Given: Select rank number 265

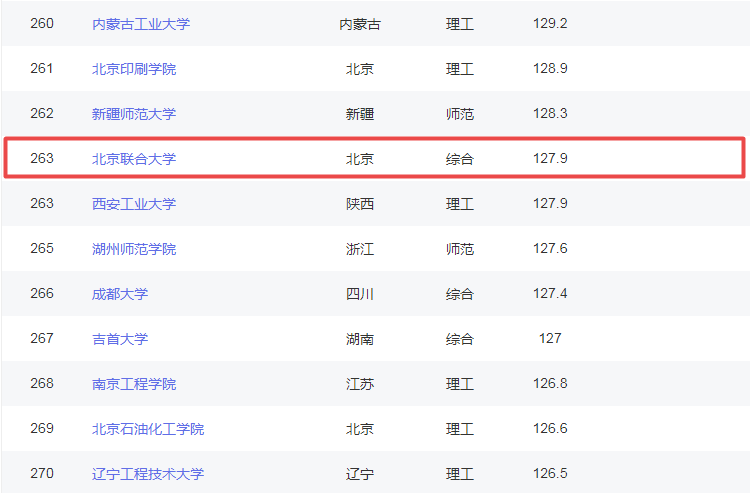Looking at the screenshot, I should tap(42, 248).
